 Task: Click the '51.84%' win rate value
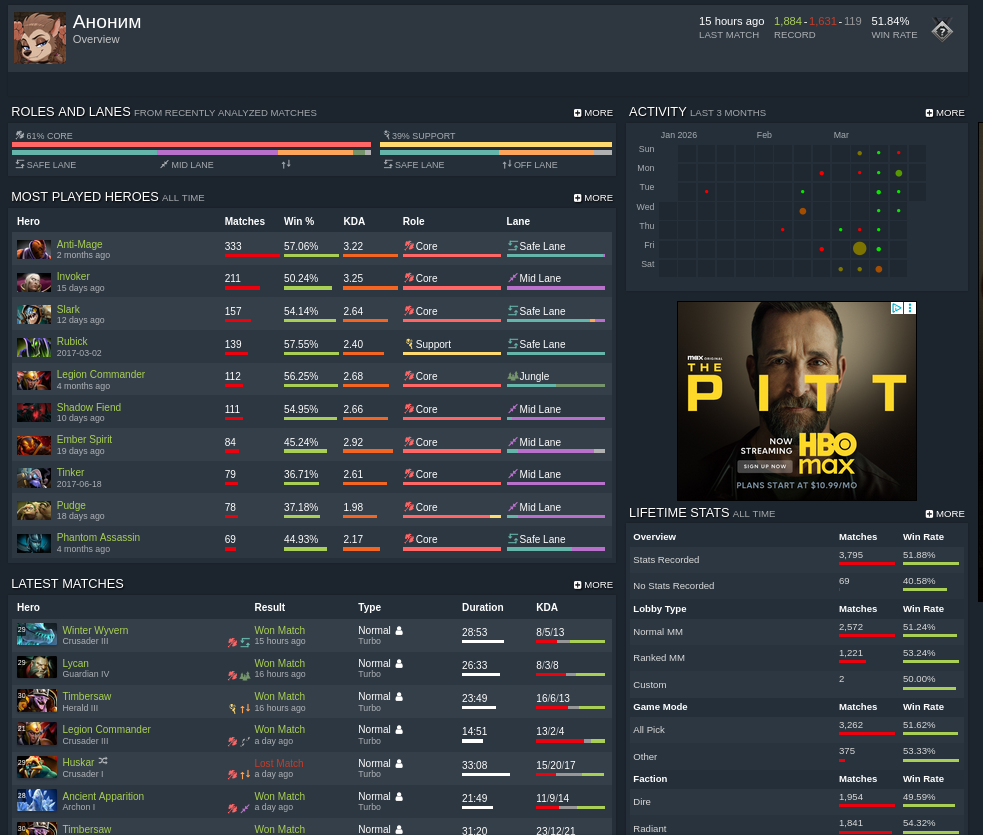point(890,21)
